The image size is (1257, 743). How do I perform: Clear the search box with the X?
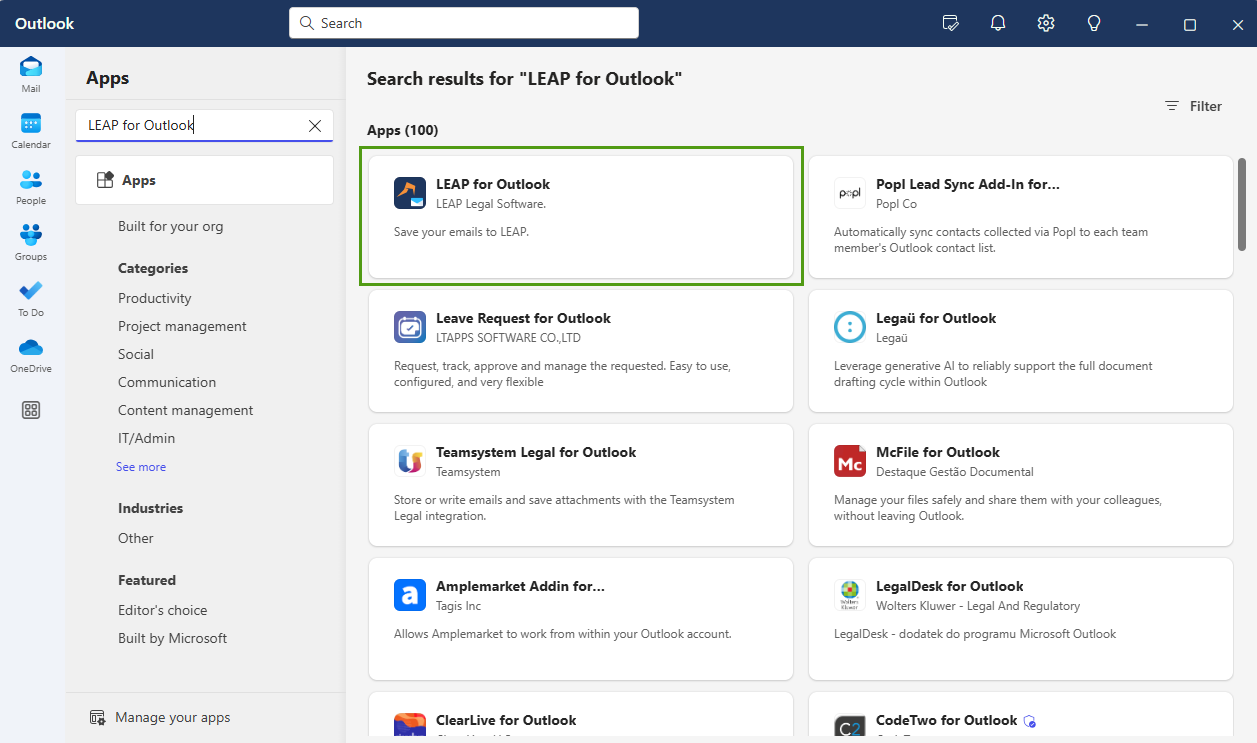pyautogui.click(x=315, y=125)
